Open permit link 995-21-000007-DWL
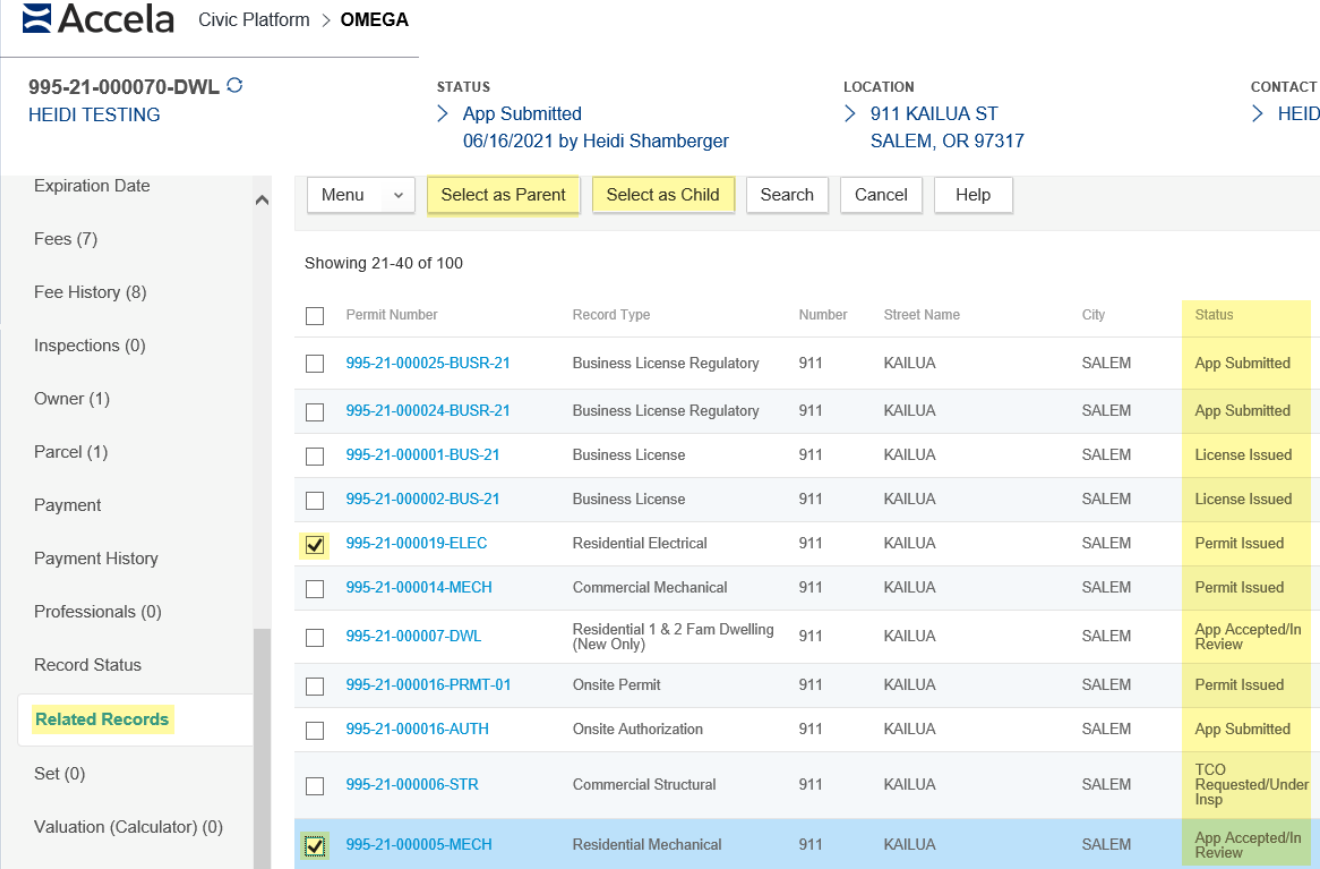Screen dimensions: 1320x869 (x=413, y=636)
